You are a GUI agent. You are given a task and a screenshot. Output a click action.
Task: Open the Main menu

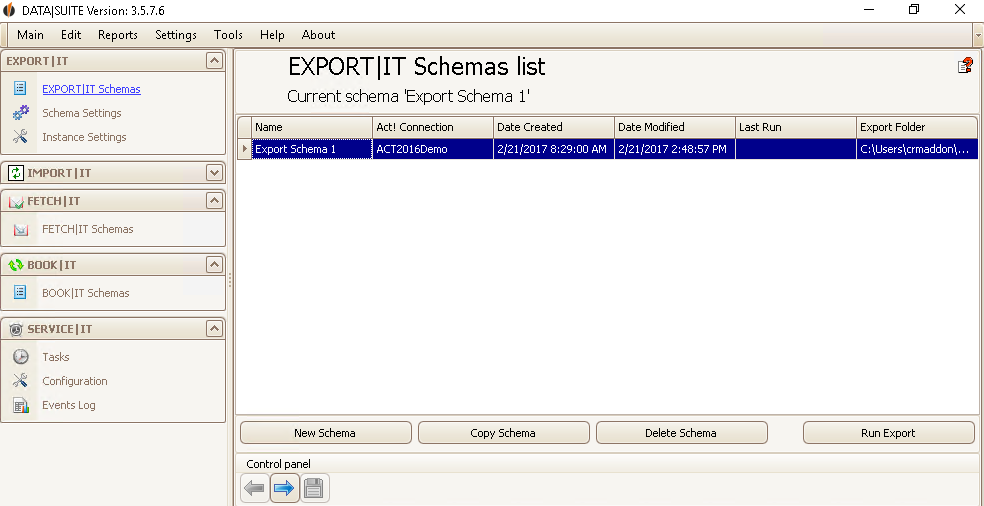(30, 35)
